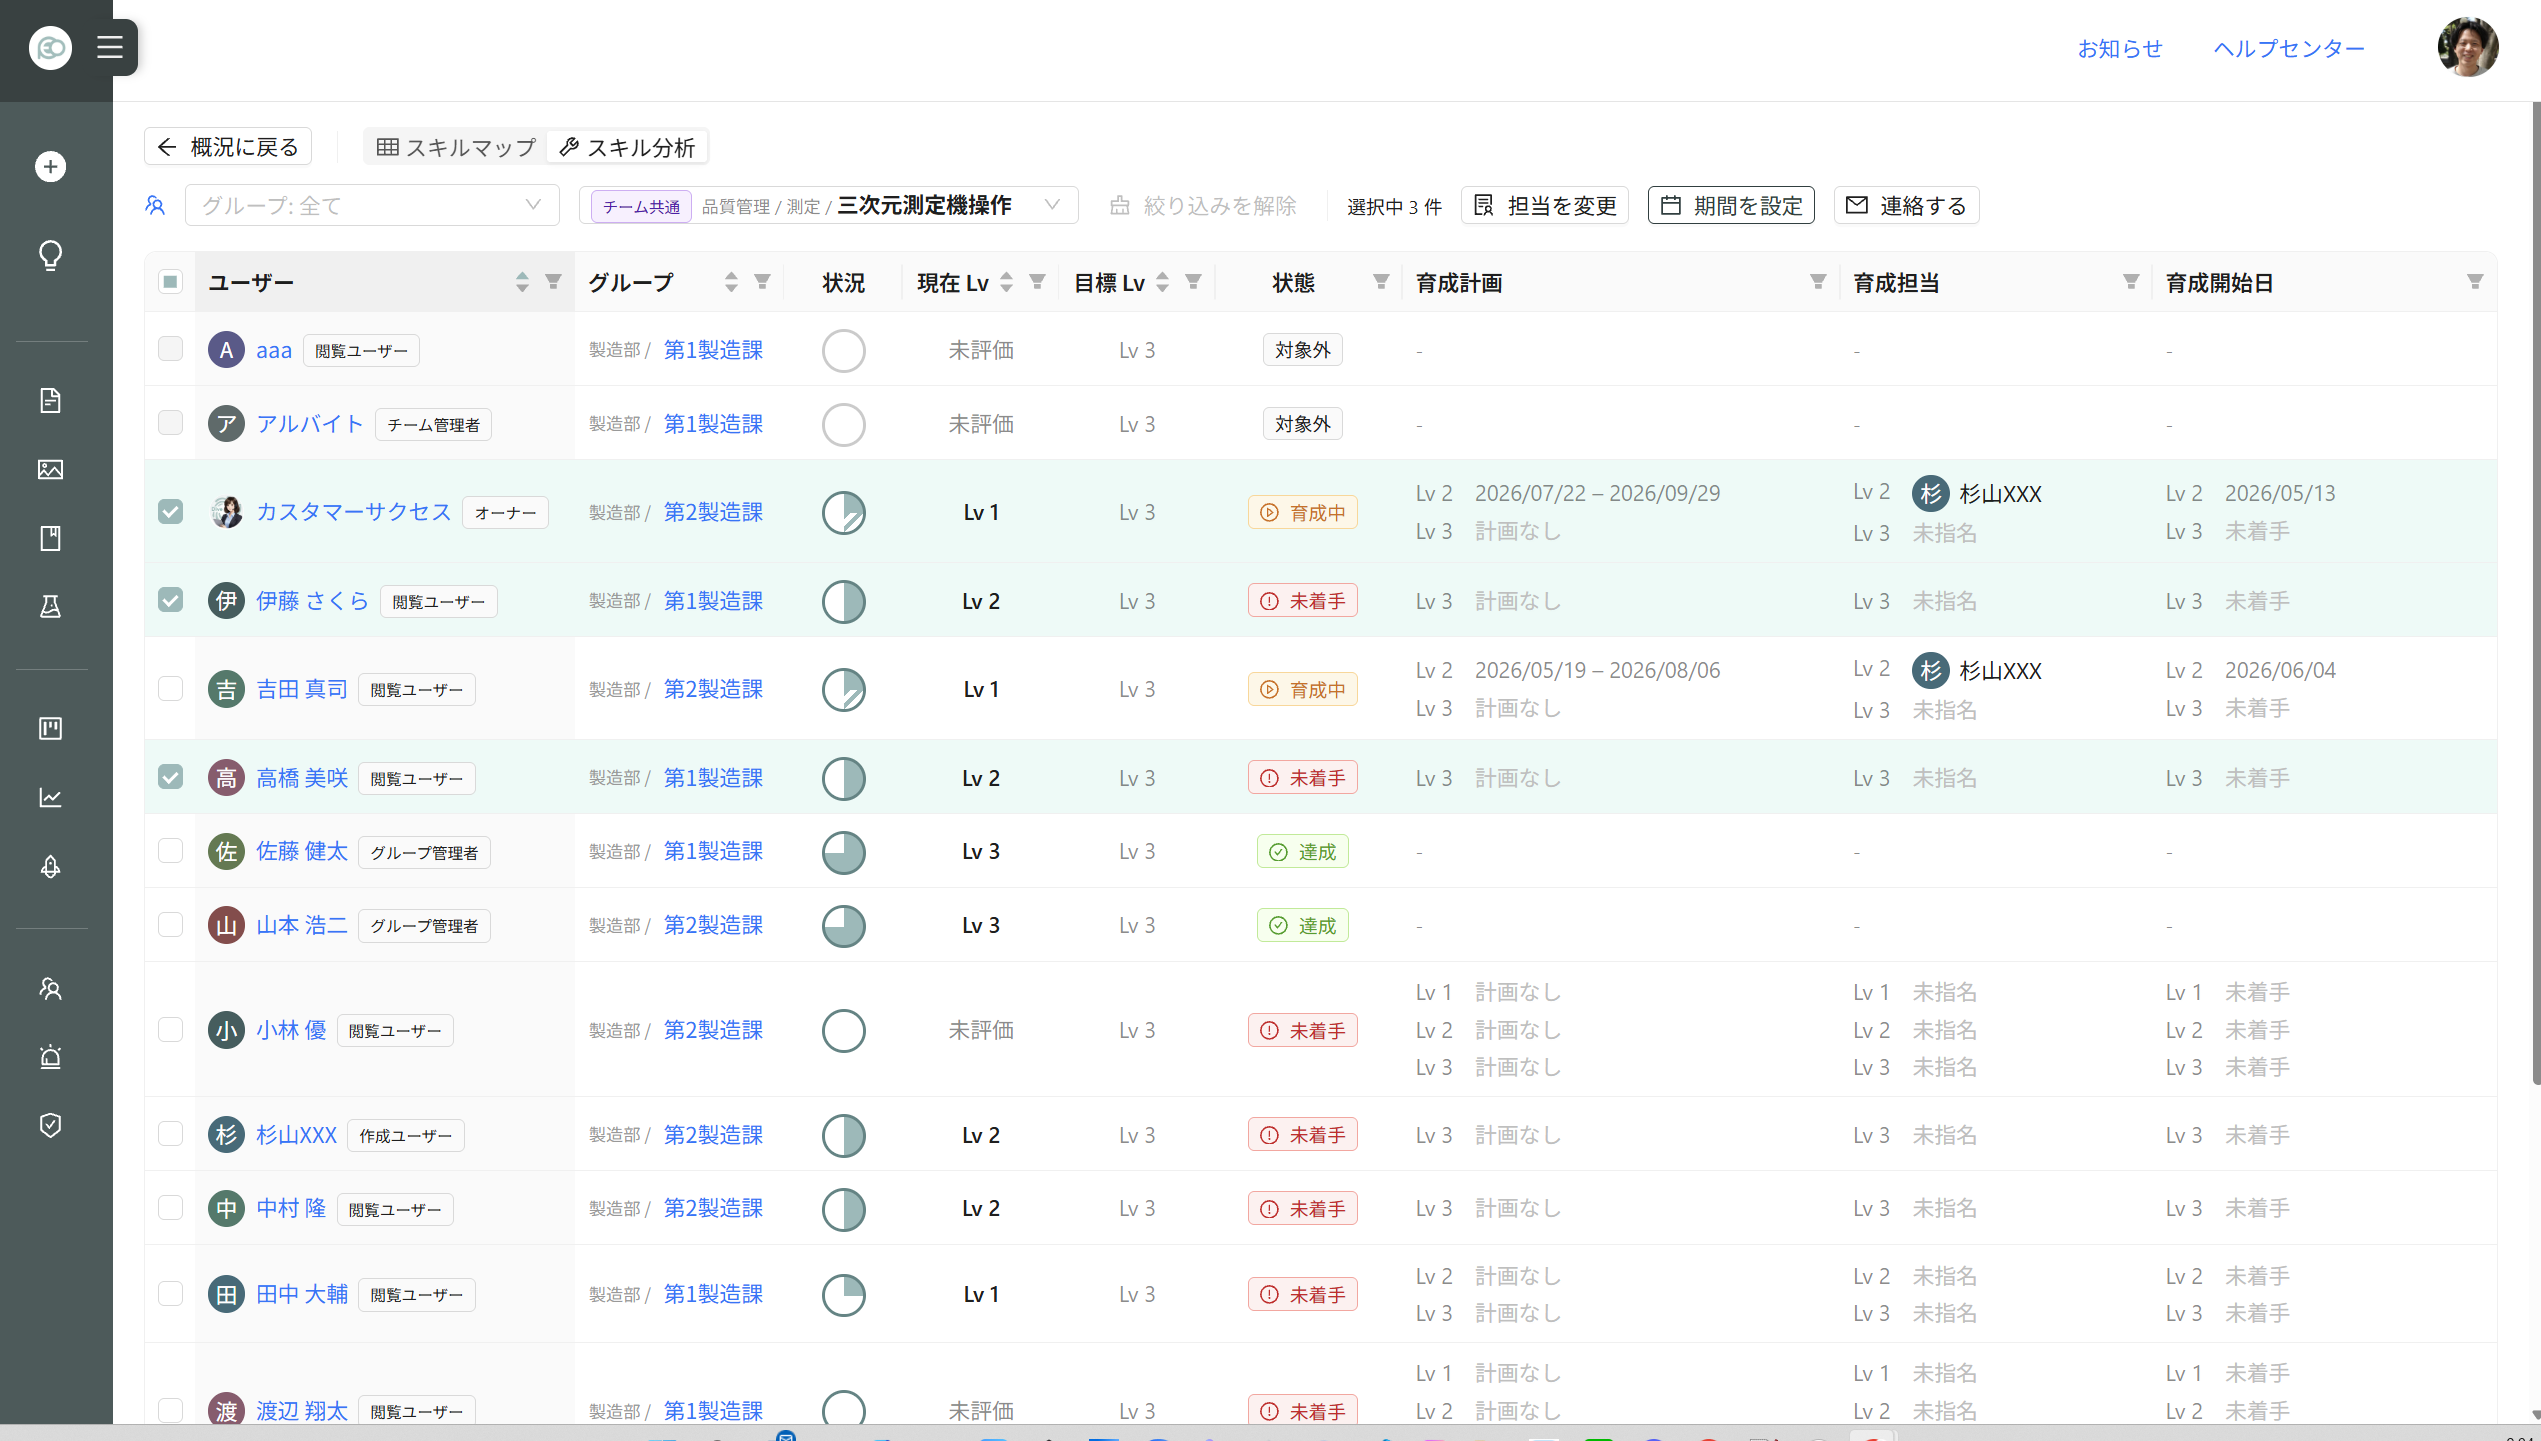Switch to the スキル分析 tab
2541x1441 pixels.
(x=627, y=147)
